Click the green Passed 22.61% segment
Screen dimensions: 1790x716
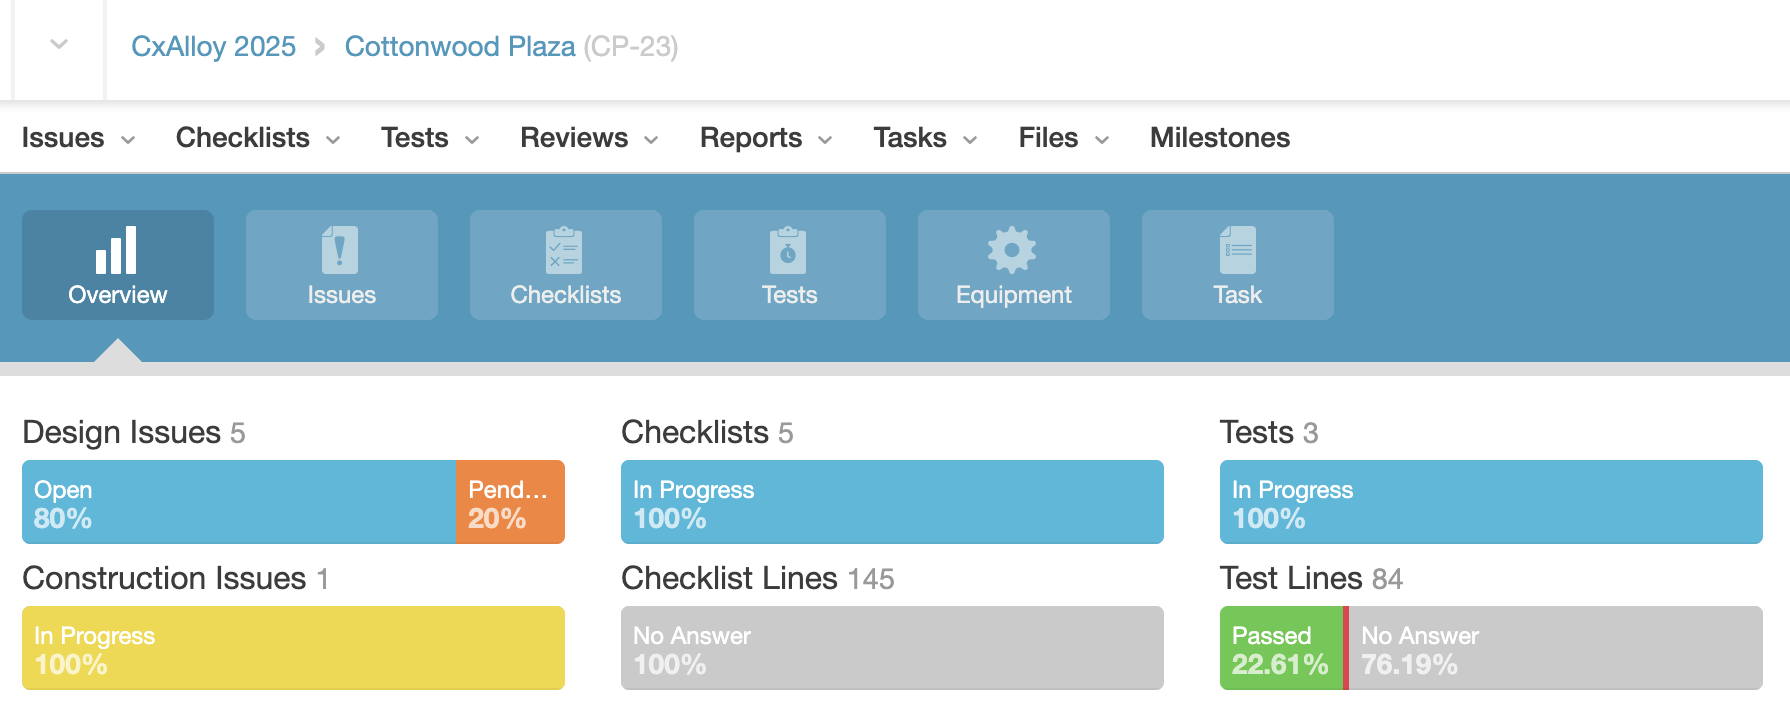pos(1280,648)
